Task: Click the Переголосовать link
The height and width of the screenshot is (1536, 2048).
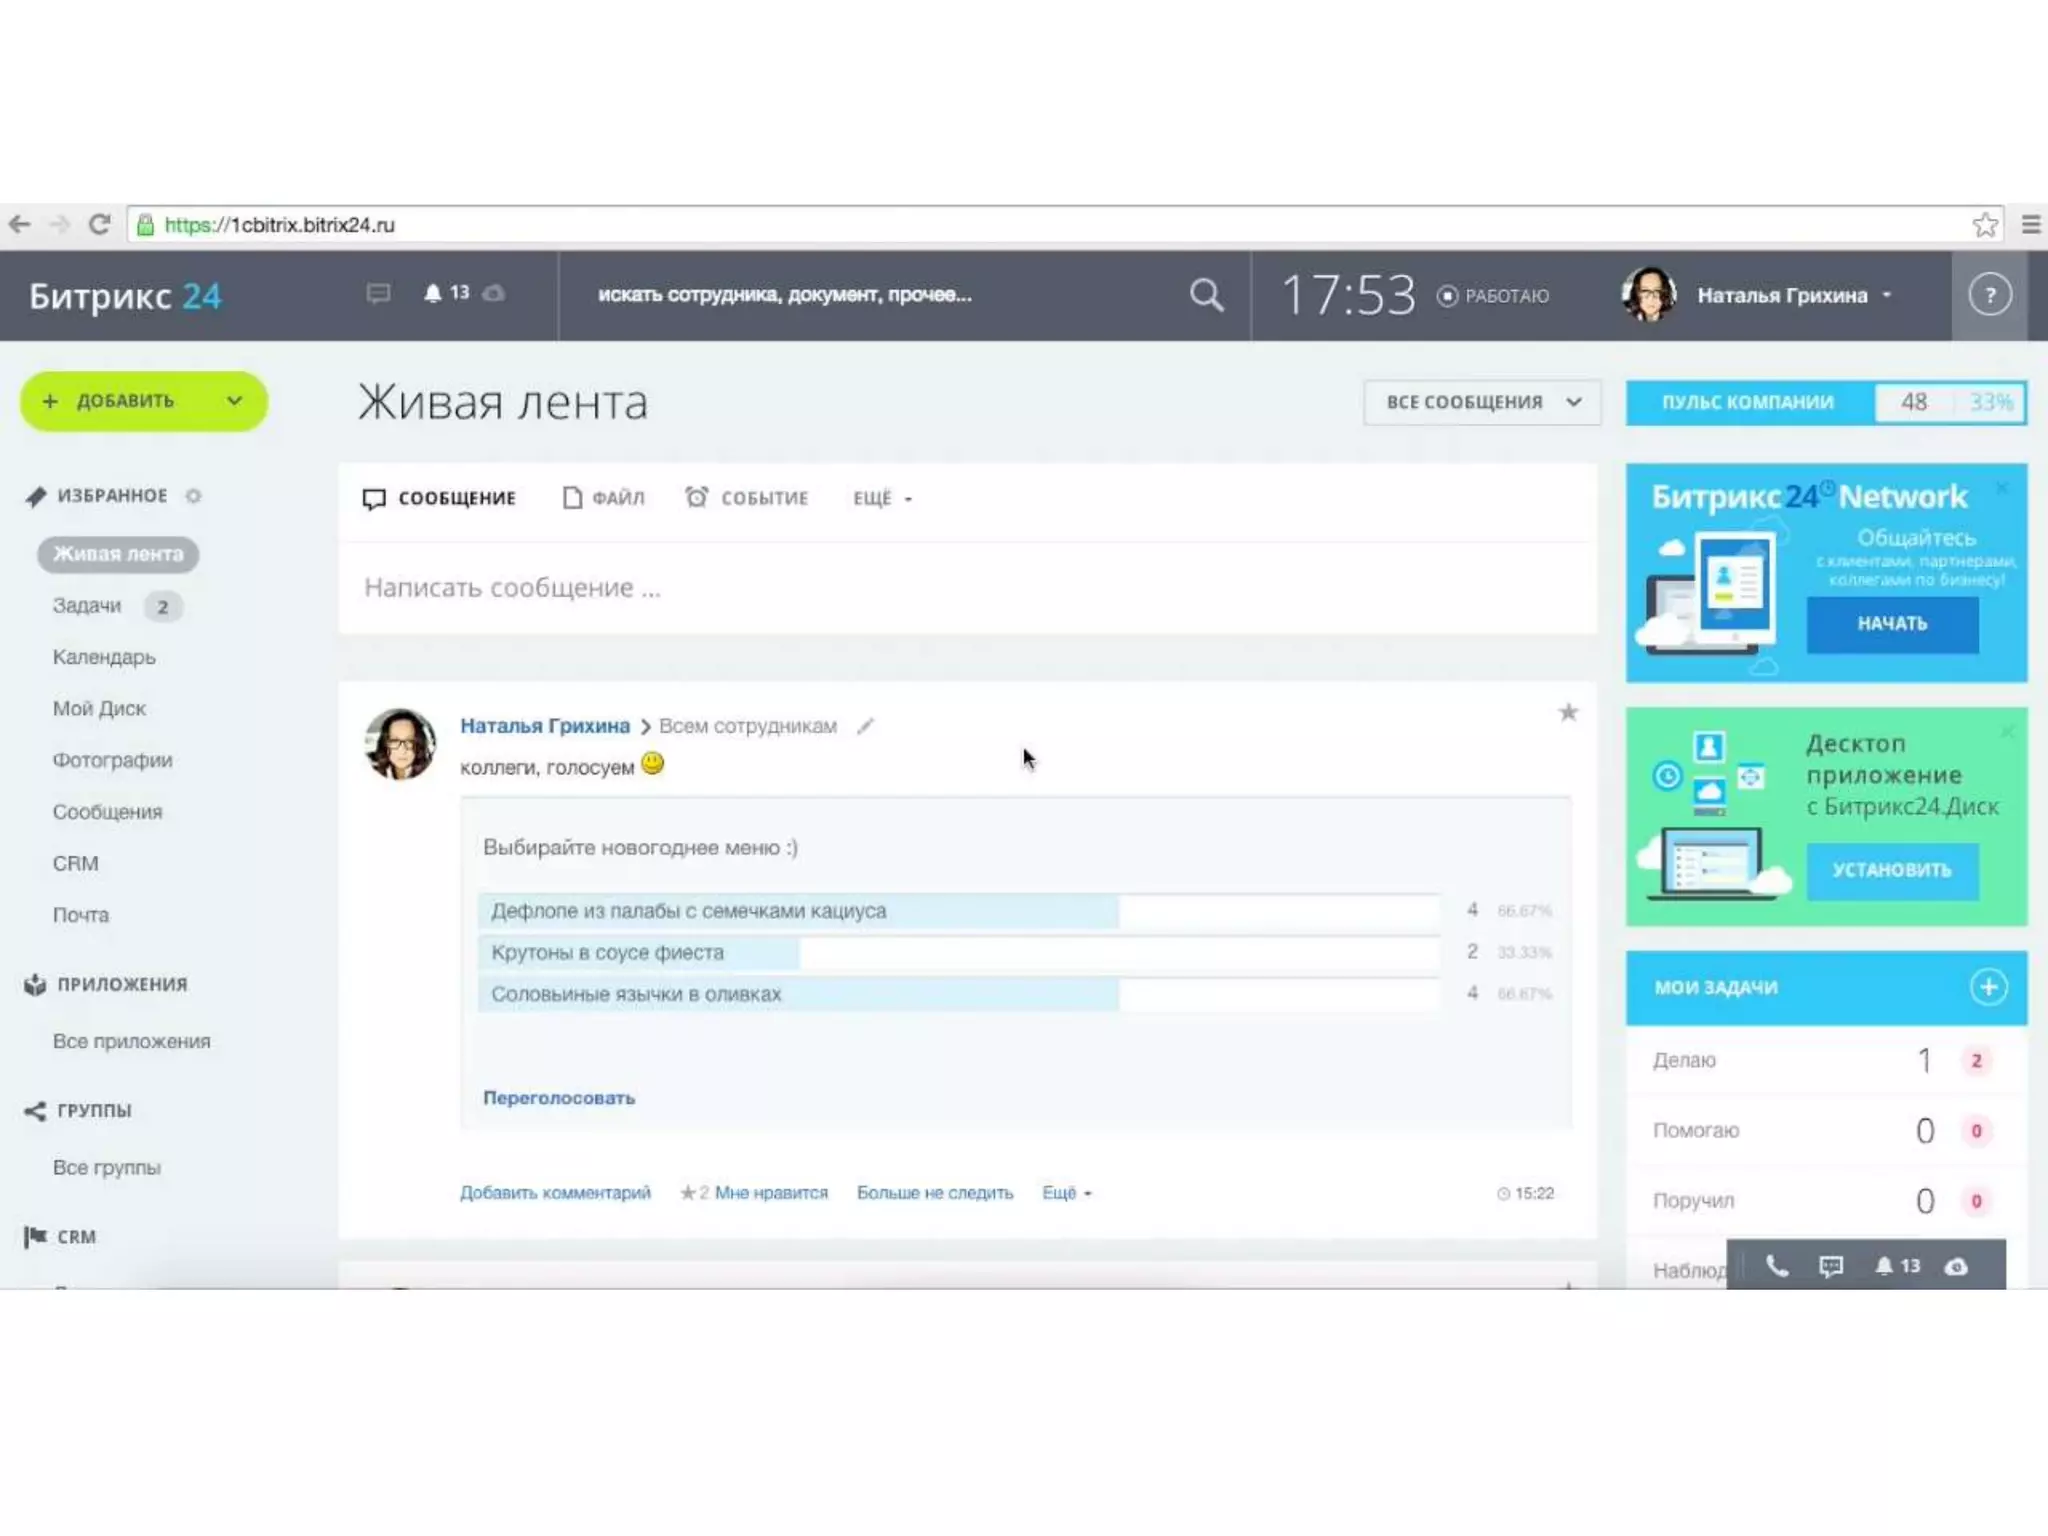Action: pyautogui.click(x=558, y=1098)
